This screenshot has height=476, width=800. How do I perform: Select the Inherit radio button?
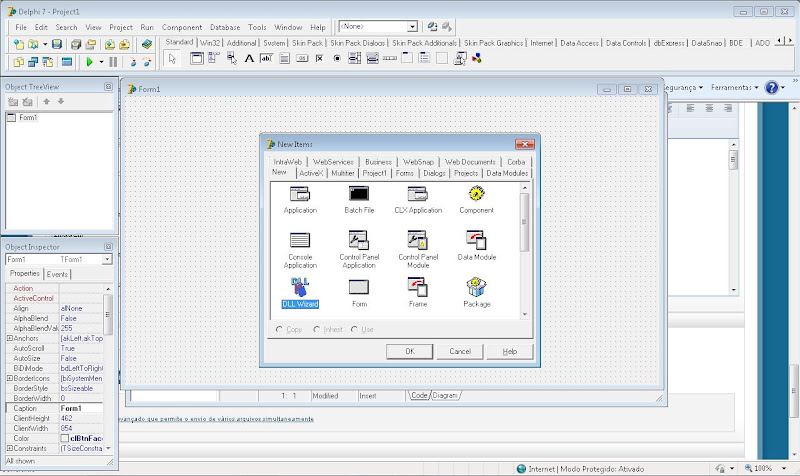coord(316,329)
